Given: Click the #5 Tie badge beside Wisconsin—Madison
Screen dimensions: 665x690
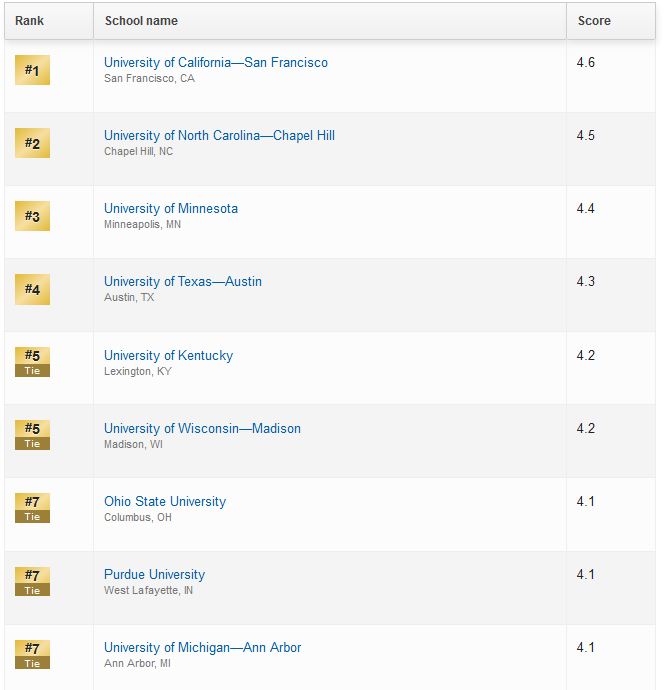Looking at the screenshot, I should [x=32, y=435].
